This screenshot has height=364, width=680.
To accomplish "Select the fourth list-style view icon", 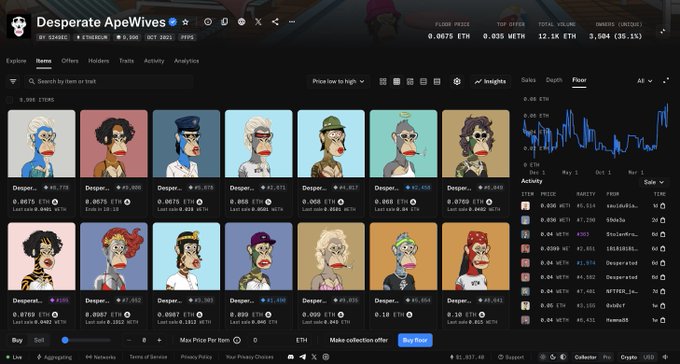I will pyautogui.click(x=423, y=82).
